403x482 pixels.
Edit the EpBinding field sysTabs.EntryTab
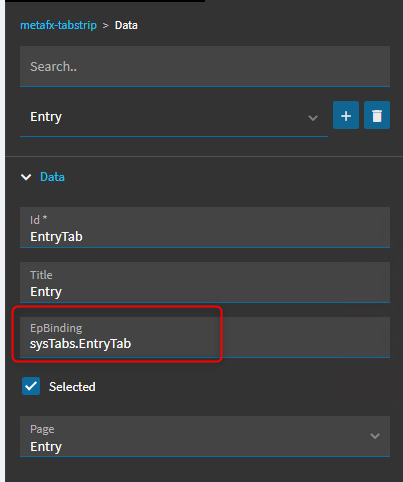point(205,337)
